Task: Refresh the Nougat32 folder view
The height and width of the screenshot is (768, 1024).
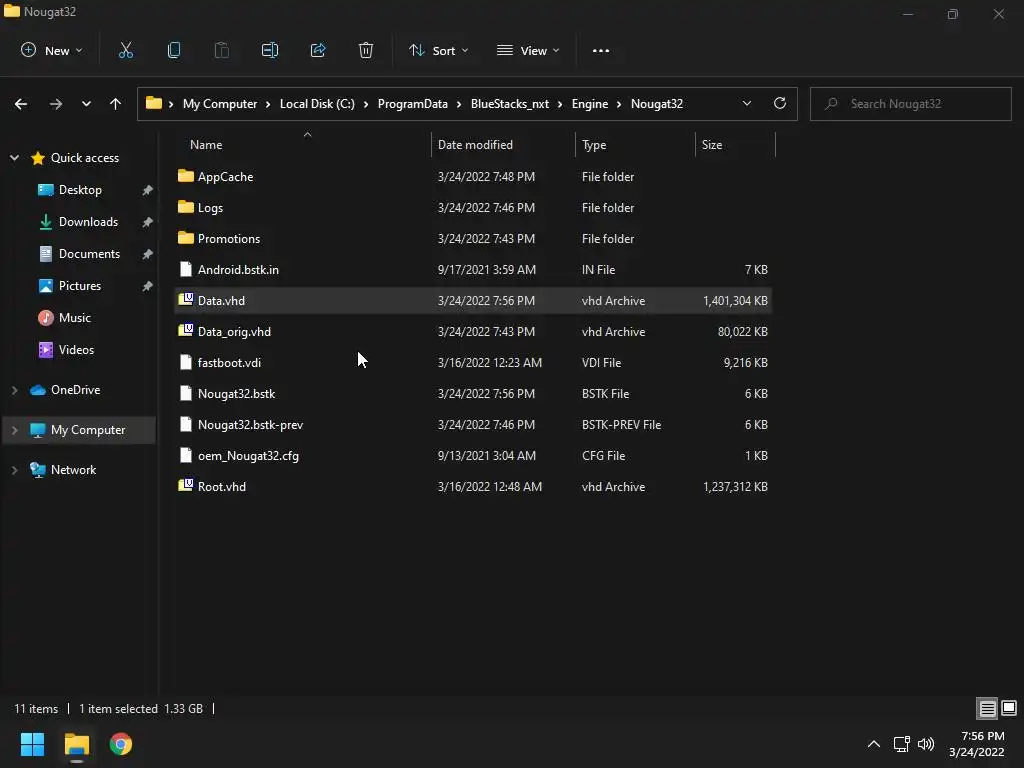Action: (x=780, y=103)
